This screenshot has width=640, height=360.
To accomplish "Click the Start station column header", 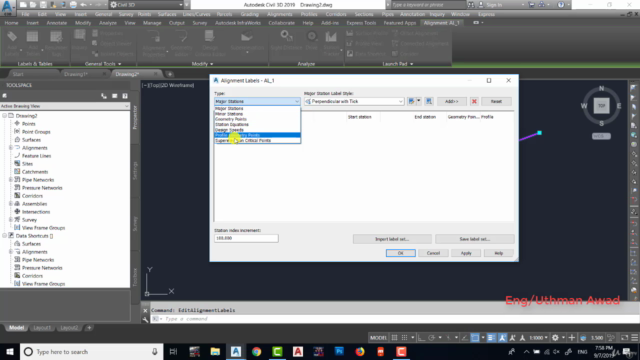I will pos(360,117).
